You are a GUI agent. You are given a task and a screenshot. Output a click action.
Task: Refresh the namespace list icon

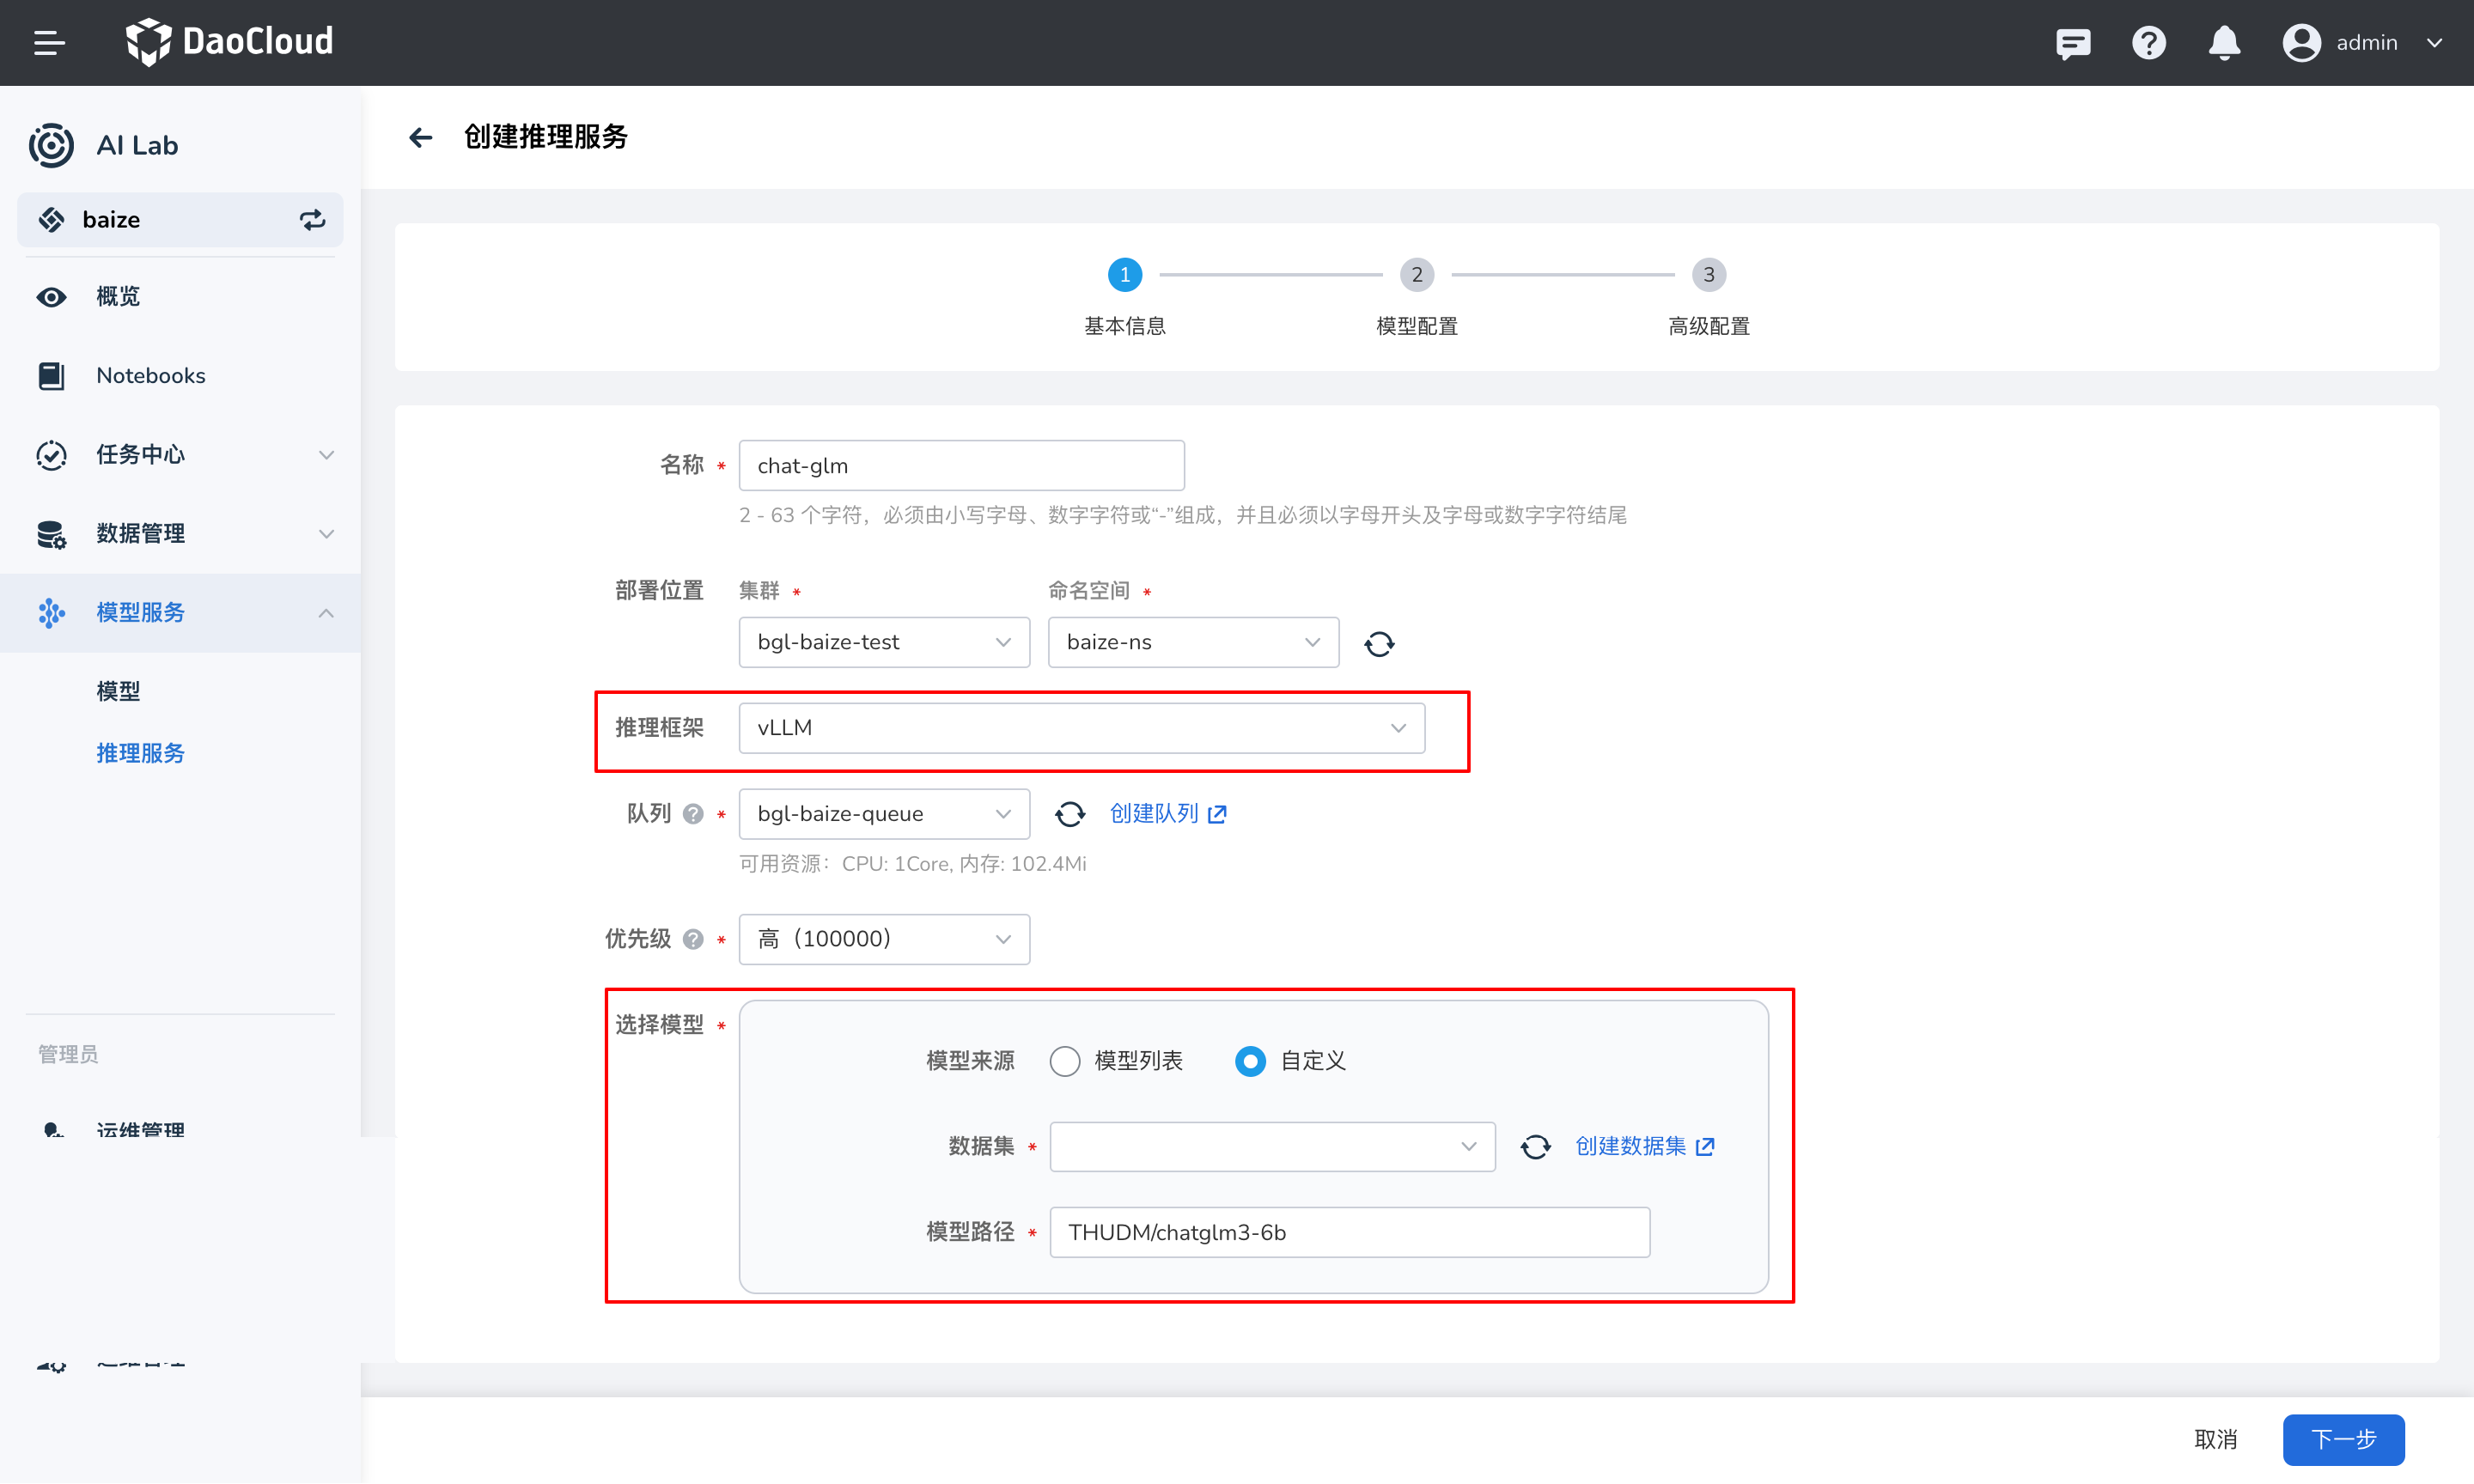(x=1379, y=643)
